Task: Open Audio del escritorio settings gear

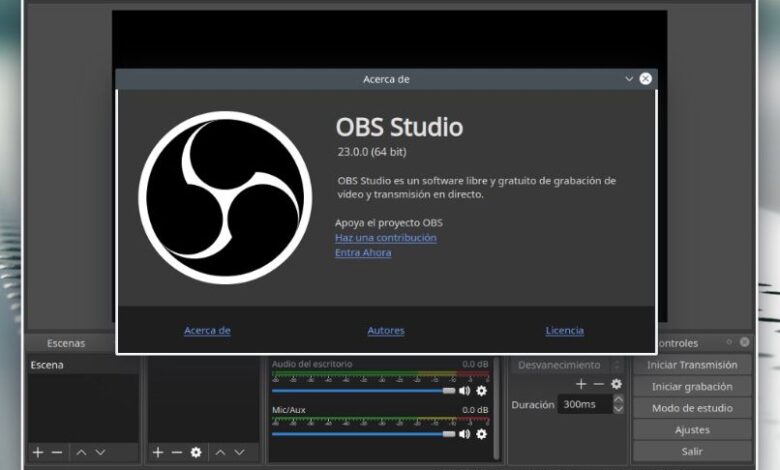Action: [482, 391]
